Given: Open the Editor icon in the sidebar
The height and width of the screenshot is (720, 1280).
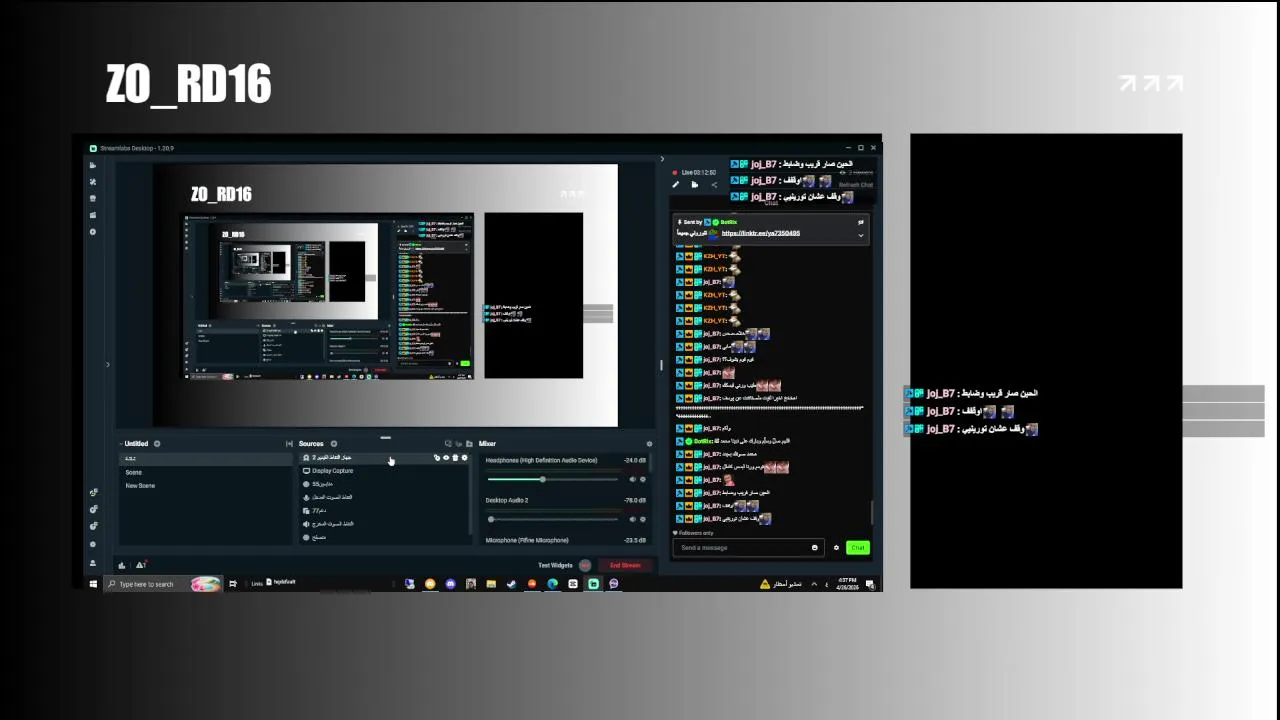Looking at the screenshot, I should click(x=93, y=165).
